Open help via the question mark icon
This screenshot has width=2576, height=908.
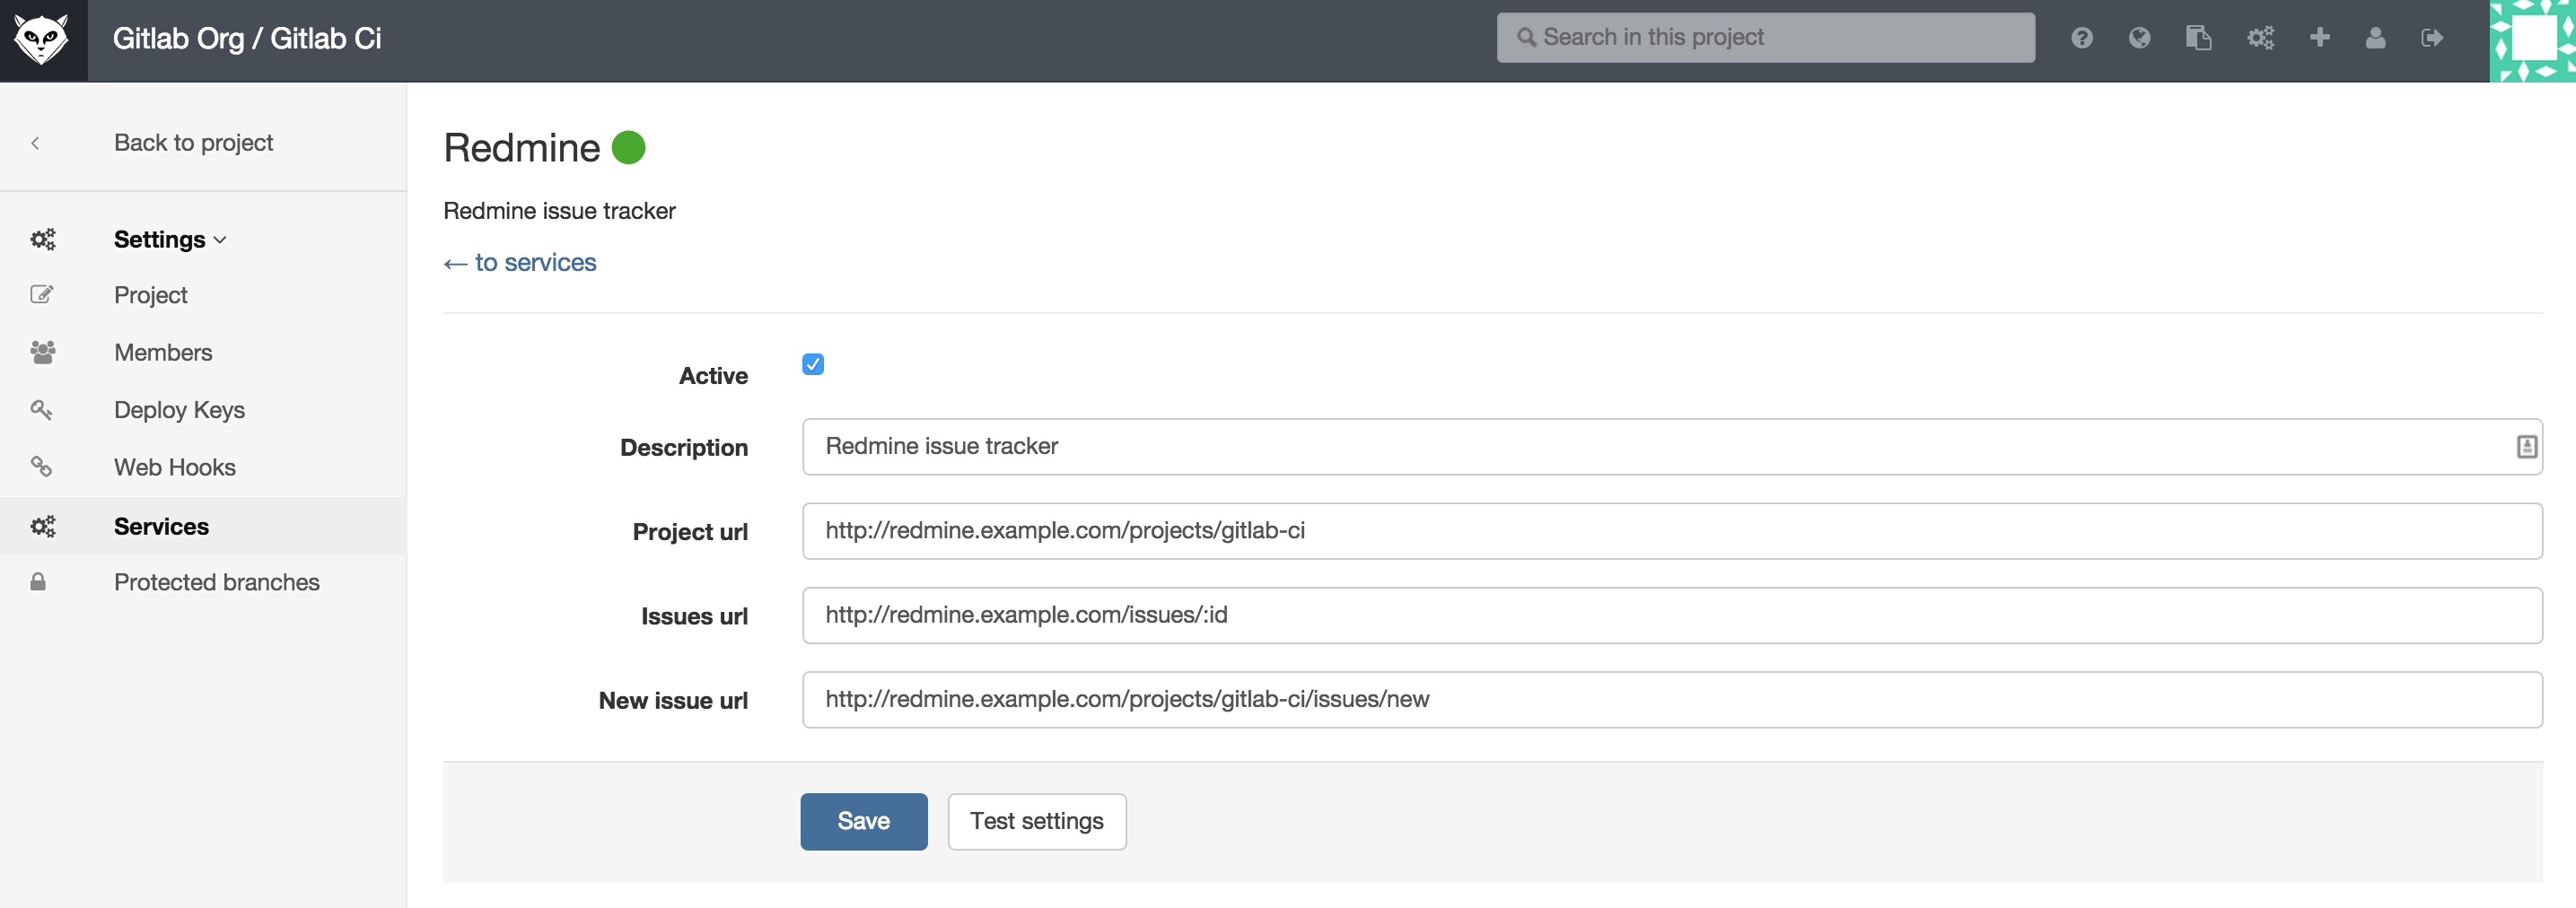coord(2082,37)
